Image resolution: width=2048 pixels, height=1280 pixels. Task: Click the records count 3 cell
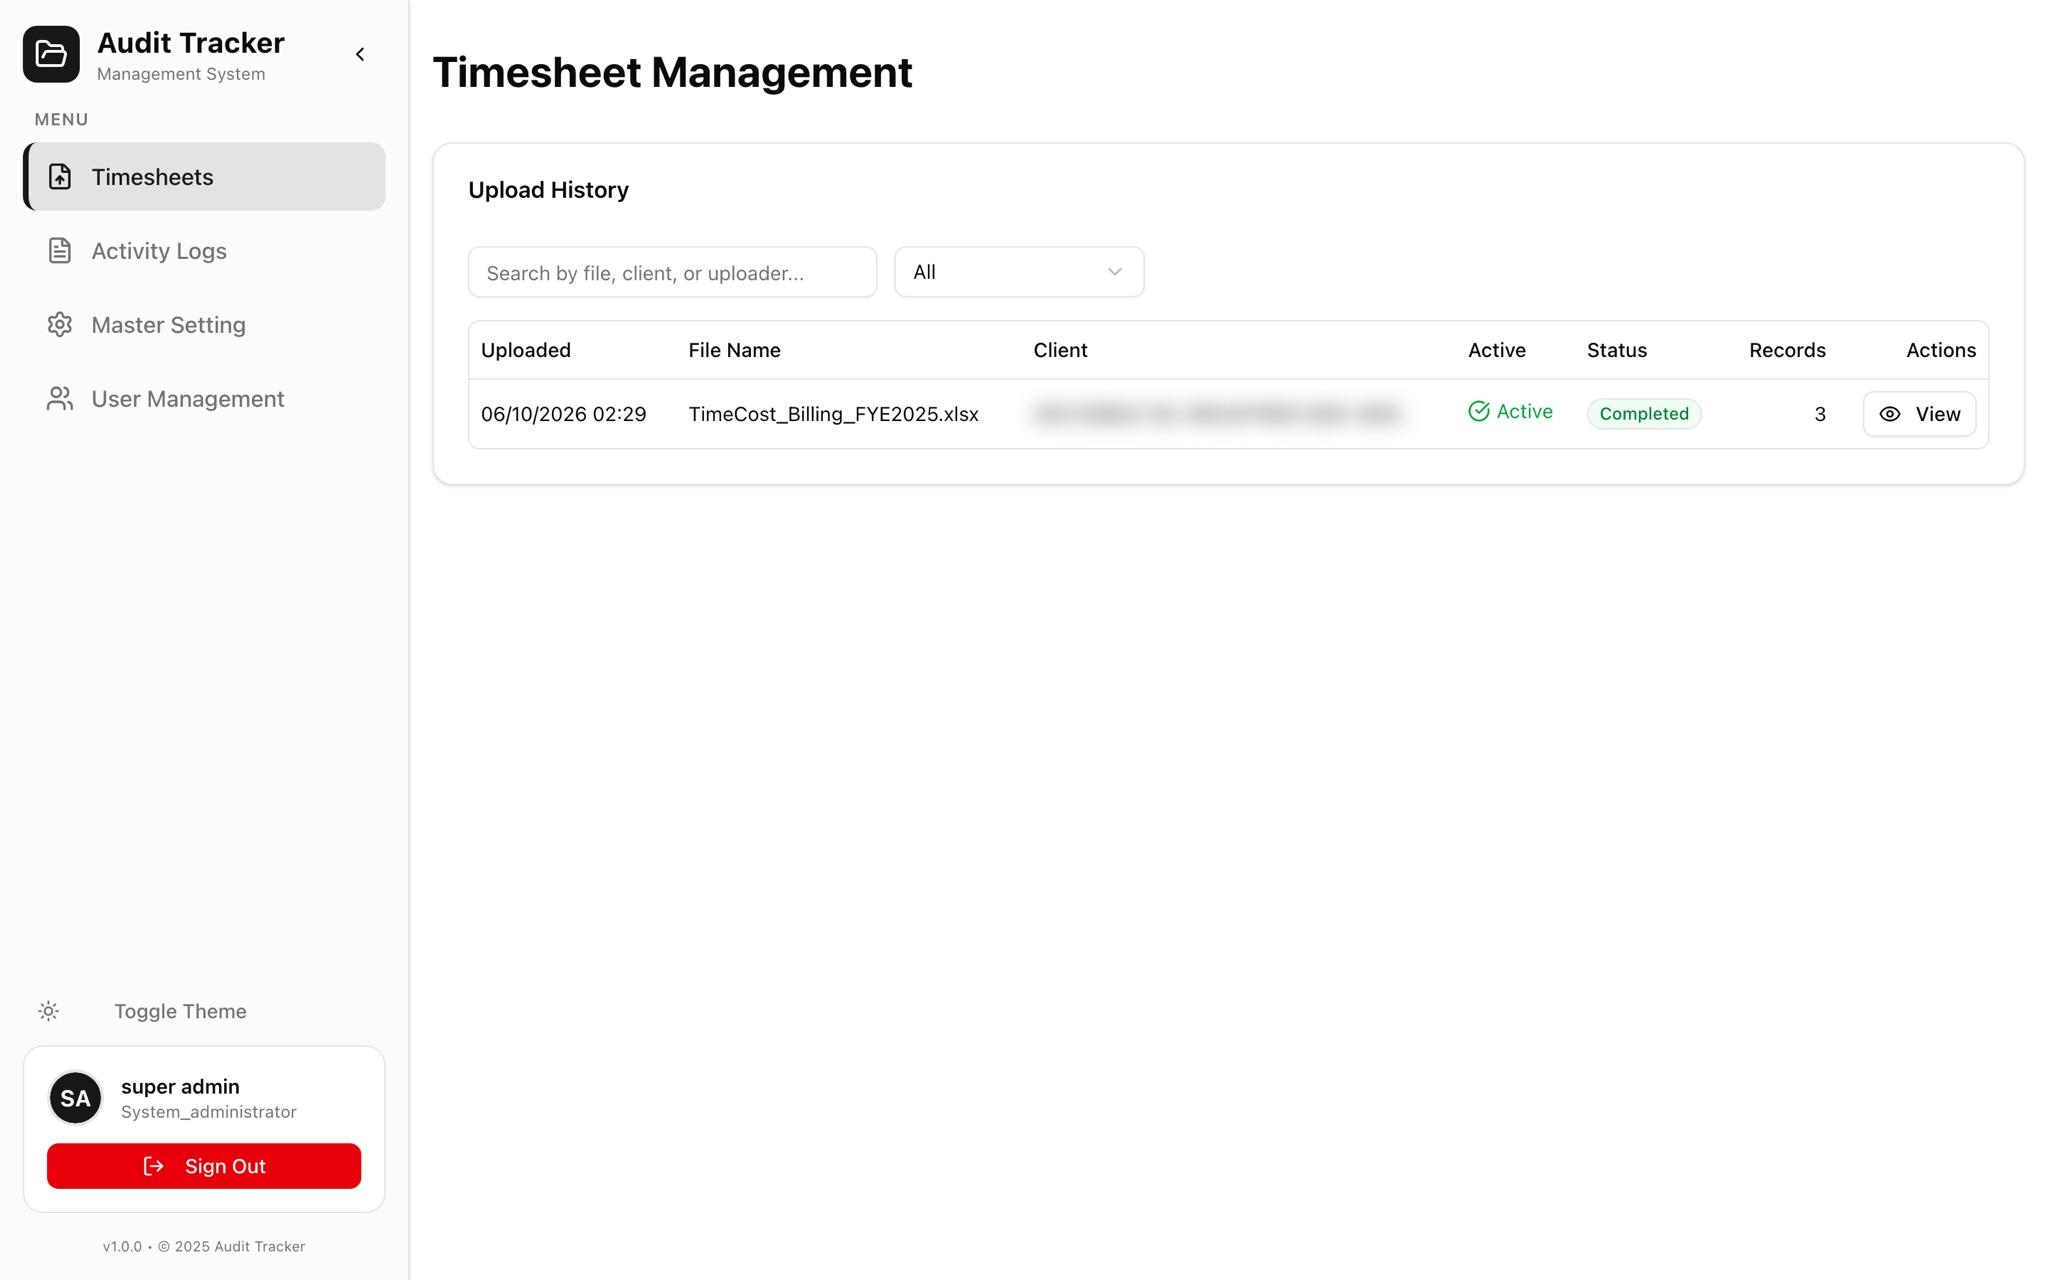(x=1820, y=414)
